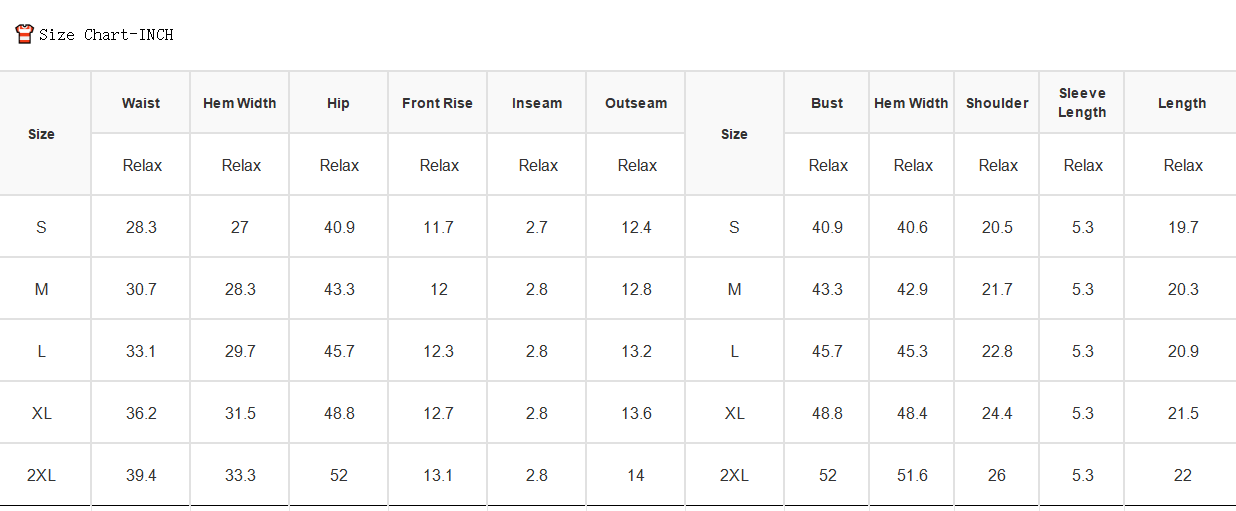
Task: Select the S outseam value 12.4
Action: coord(636,227)
